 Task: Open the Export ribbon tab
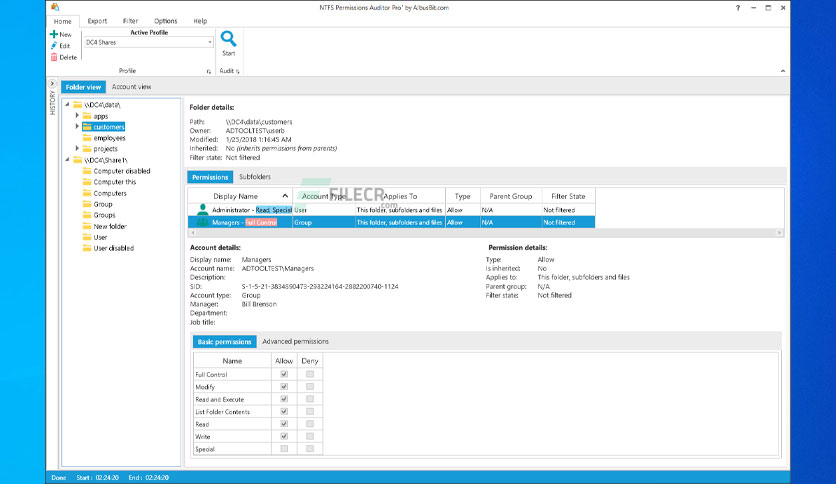(x=97, y=20)
